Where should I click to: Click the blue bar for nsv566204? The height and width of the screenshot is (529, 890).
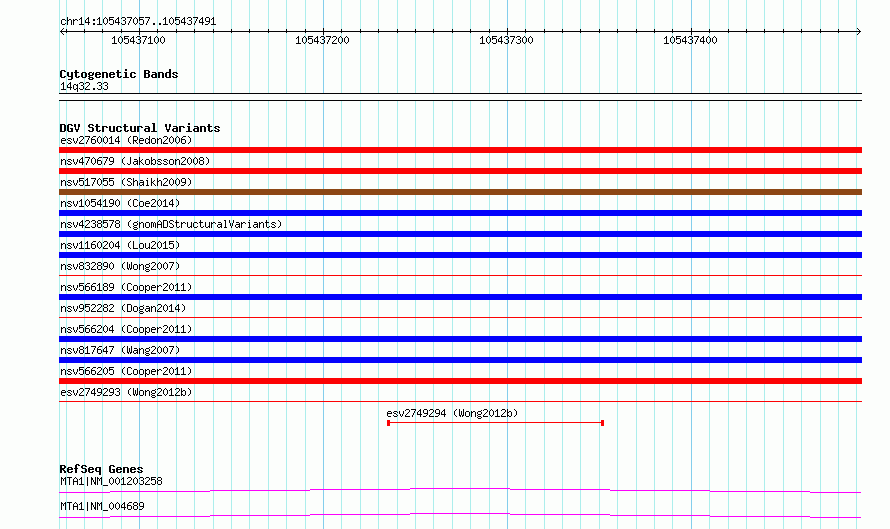pyautogui.click(x=460, y=339)
